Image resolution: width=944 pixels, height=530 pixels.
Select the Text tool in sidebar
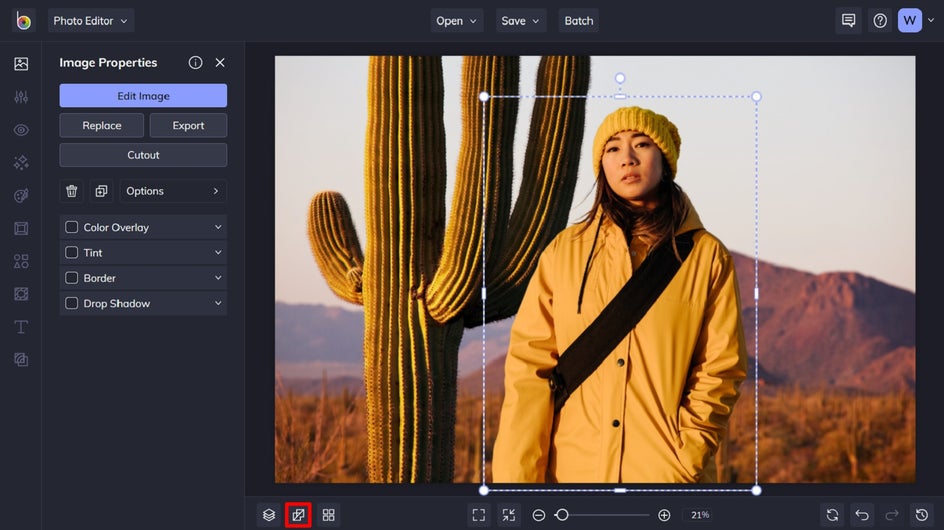coord(21,327)
